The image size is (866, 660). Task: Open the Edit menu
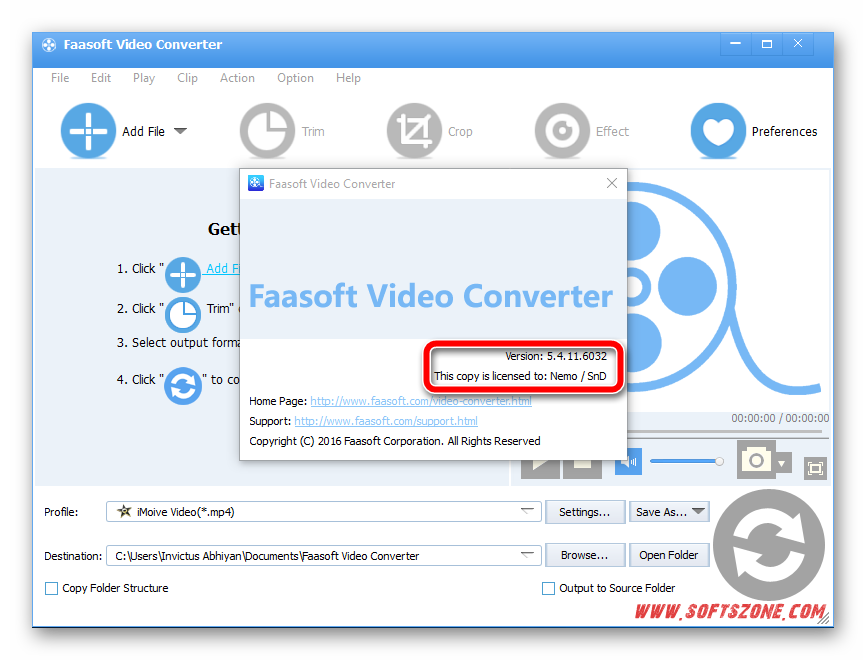(101, 78)
